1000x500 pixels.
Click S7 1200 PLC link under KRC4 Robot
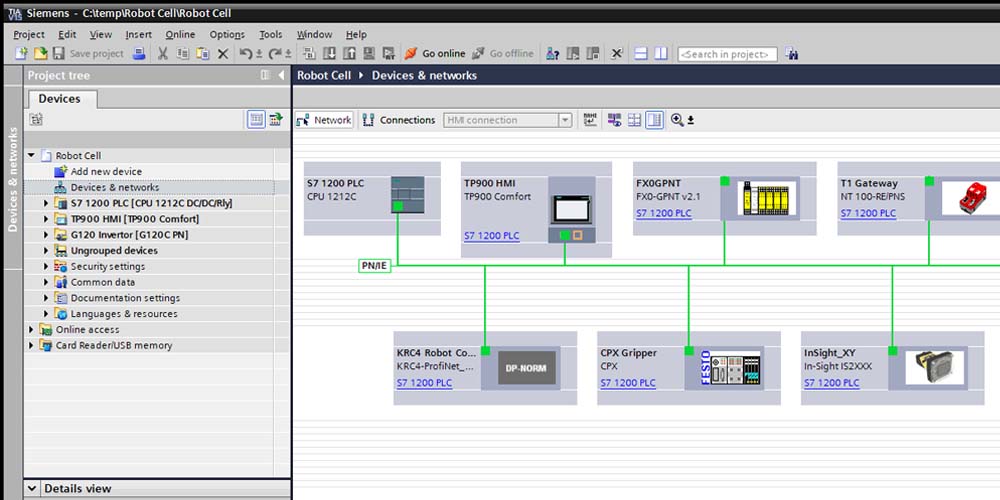(x=424, y=383)
